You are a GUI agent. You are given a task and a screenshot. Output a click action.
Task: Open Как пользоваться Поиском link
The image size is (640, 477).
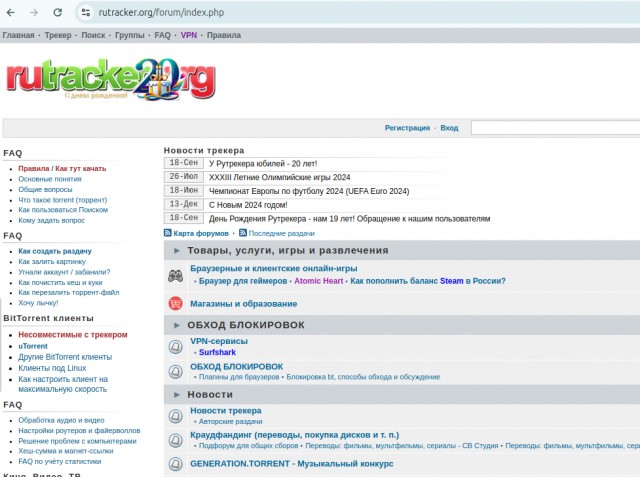pos(63,210)
